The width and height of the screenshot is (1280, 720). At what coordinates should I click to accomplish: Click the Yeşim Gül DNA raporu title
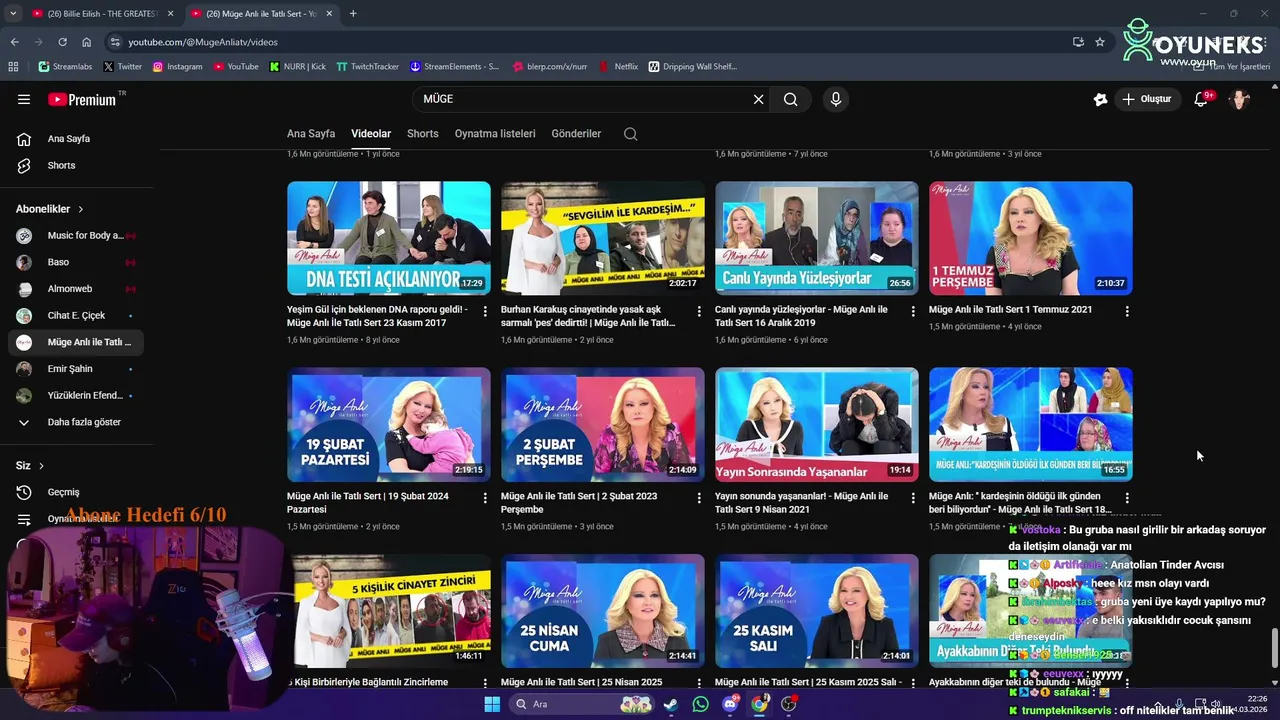pos(377,316)
